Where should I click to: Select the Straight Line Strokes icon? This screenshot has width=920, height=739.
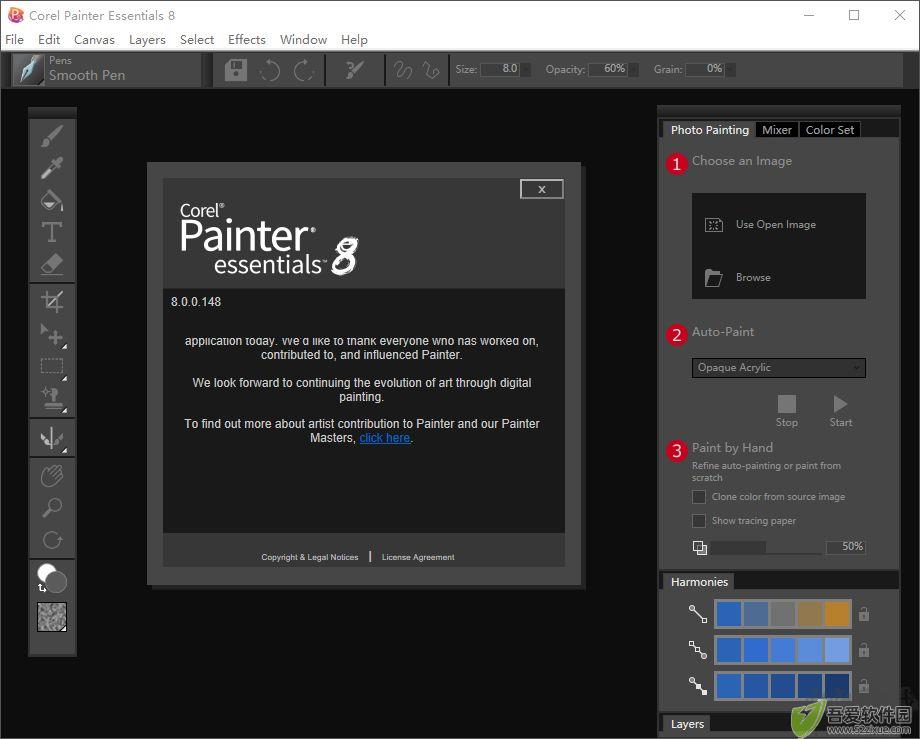click(431, 70)
